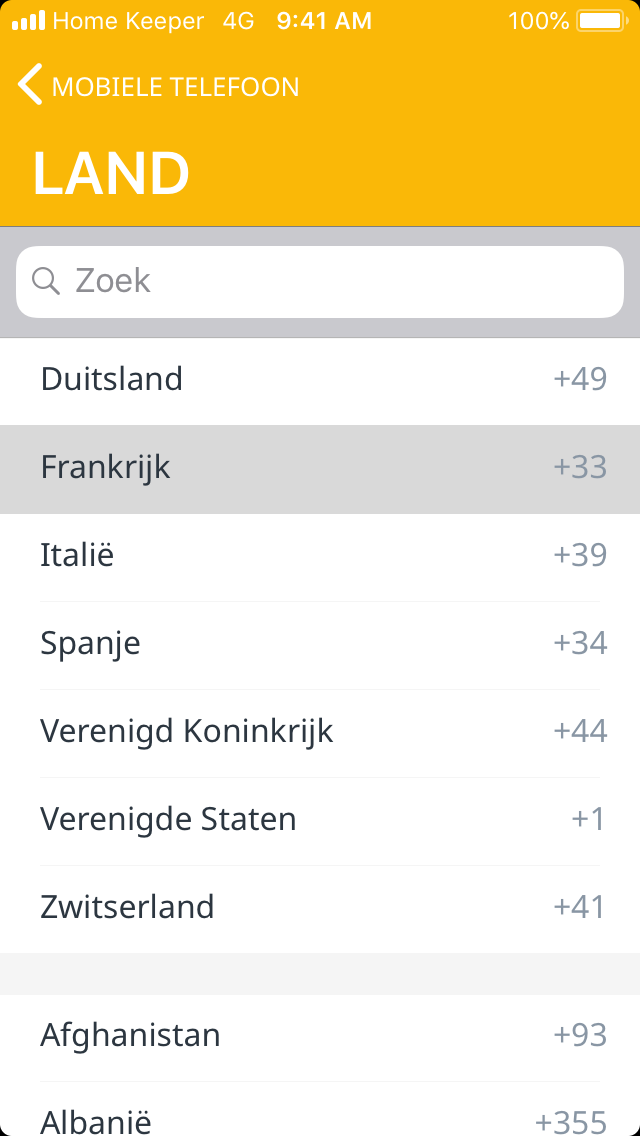Viewport: 640px width, 1136px height.
Task: Click the search magnifier icon
Action: click(46, 281)
